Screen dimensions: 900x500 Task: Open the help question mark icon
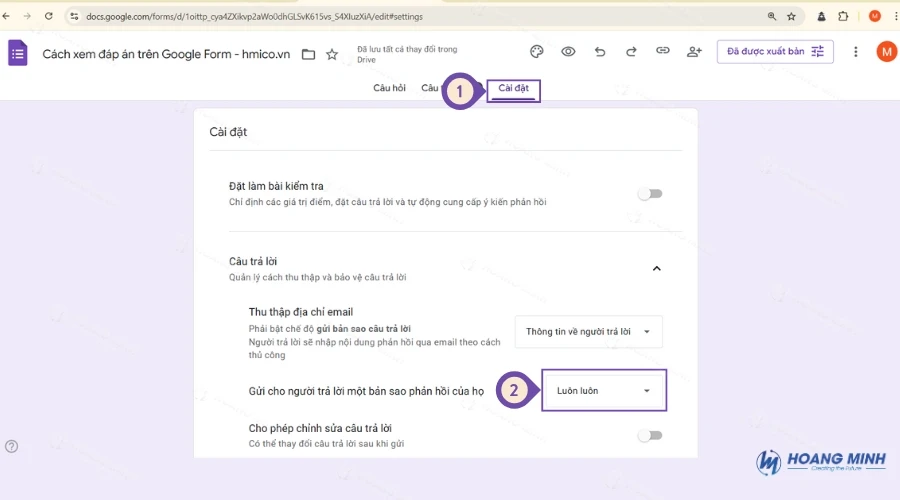click(11, 447)
